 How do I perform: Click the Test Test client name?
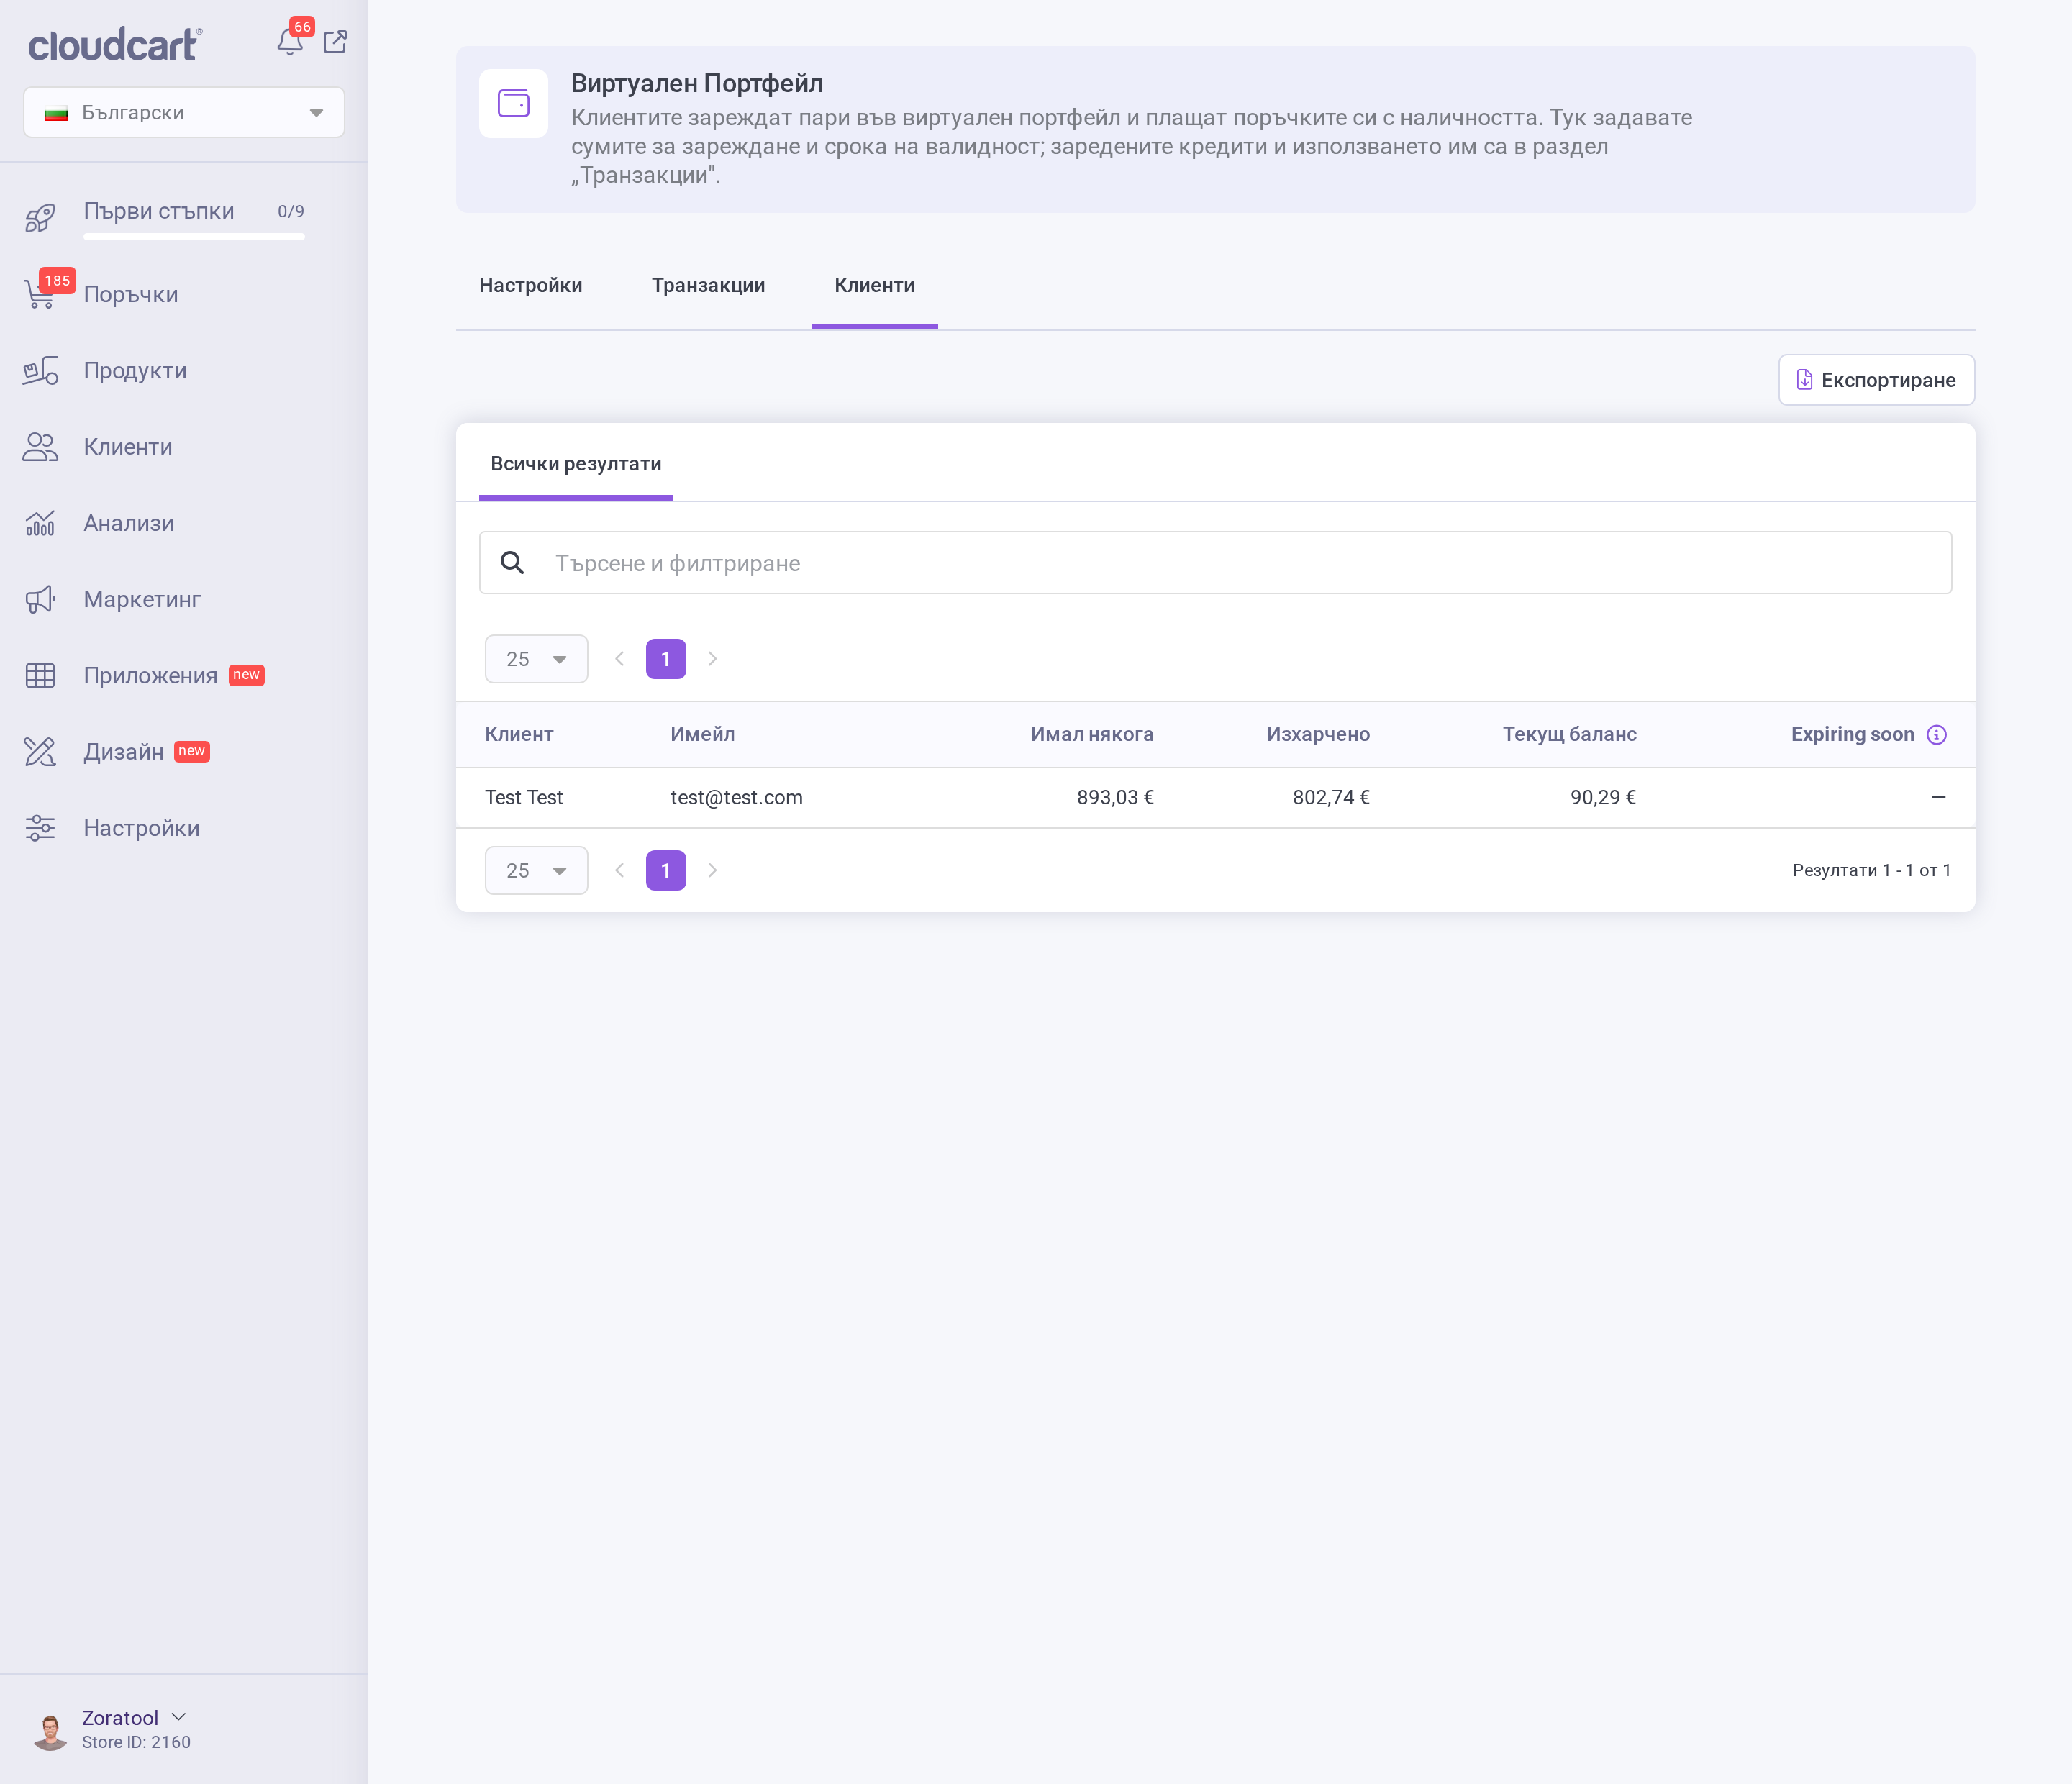tap(524, 798)
